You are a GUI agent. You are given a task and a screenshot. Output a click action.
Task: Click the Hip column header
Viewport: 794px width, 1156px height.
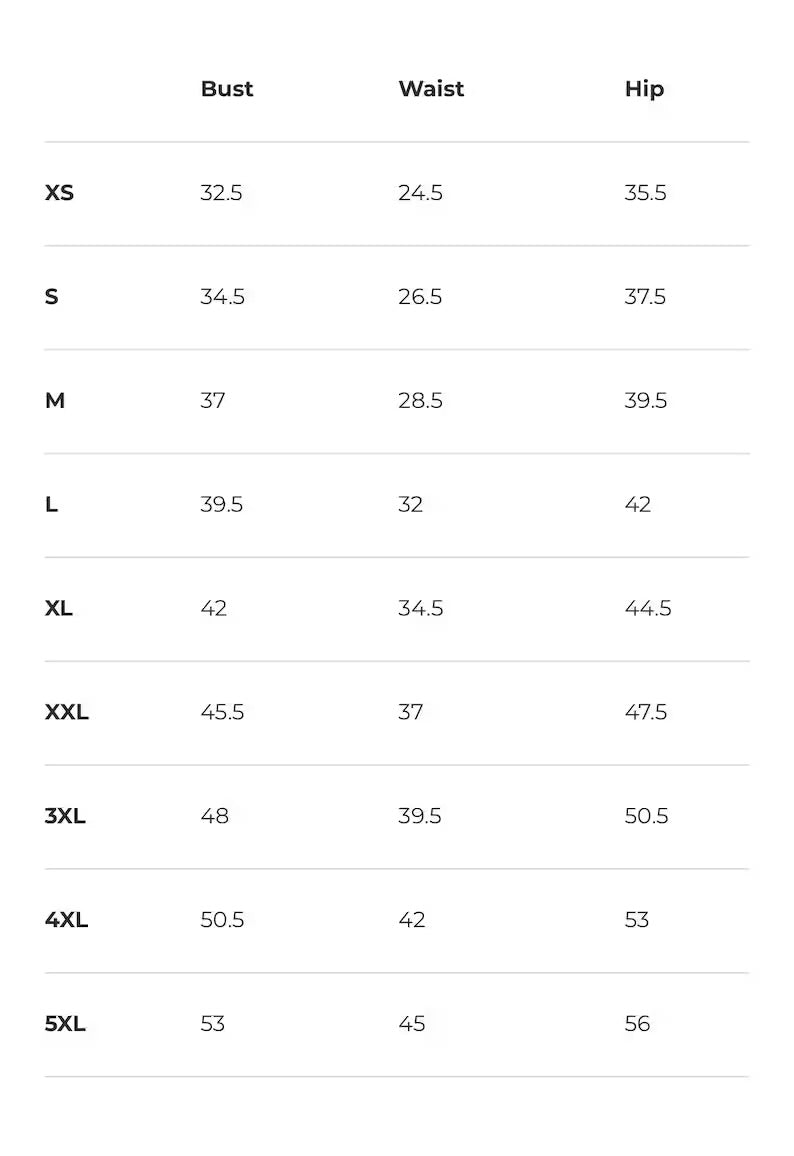point(644,89)
